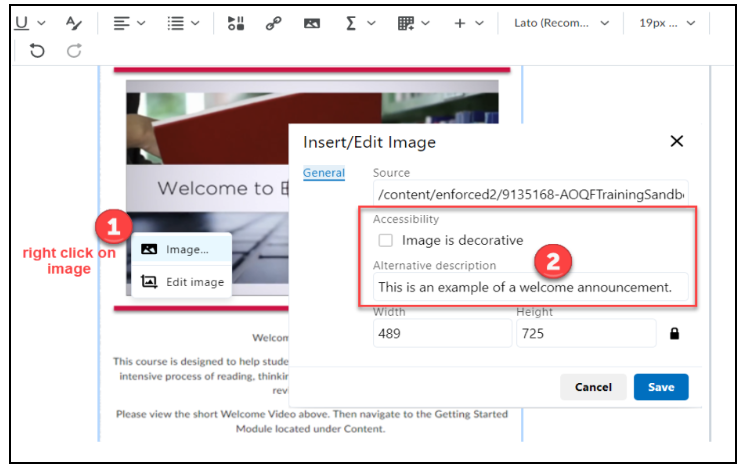Screen dimensions: 742x467
Task: Click the undo arrow icon
Action: click(37, 51)
